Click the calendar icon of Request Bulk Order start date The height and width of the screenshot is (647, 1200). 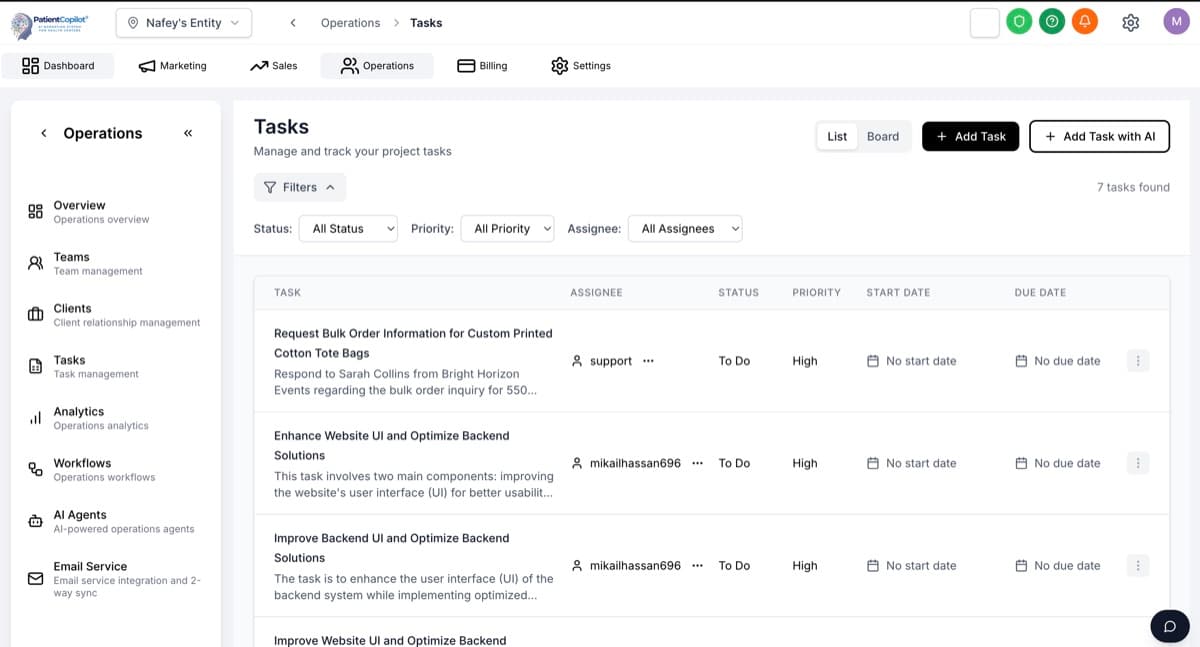coord(873,361)
